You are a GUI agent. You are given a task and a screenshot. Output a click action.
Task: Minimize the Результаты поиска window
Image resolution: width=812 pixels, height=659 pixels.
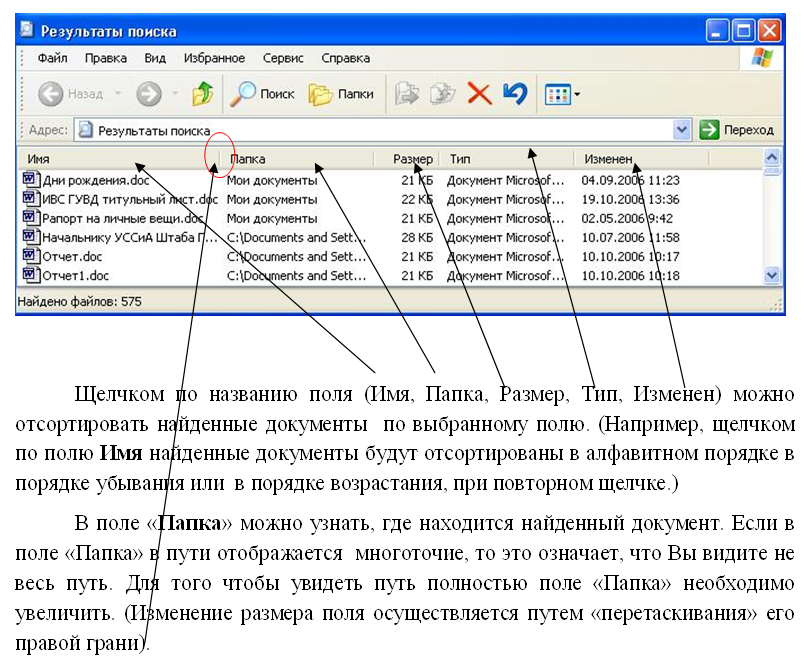pyautogui.click(x=717, y=31)
